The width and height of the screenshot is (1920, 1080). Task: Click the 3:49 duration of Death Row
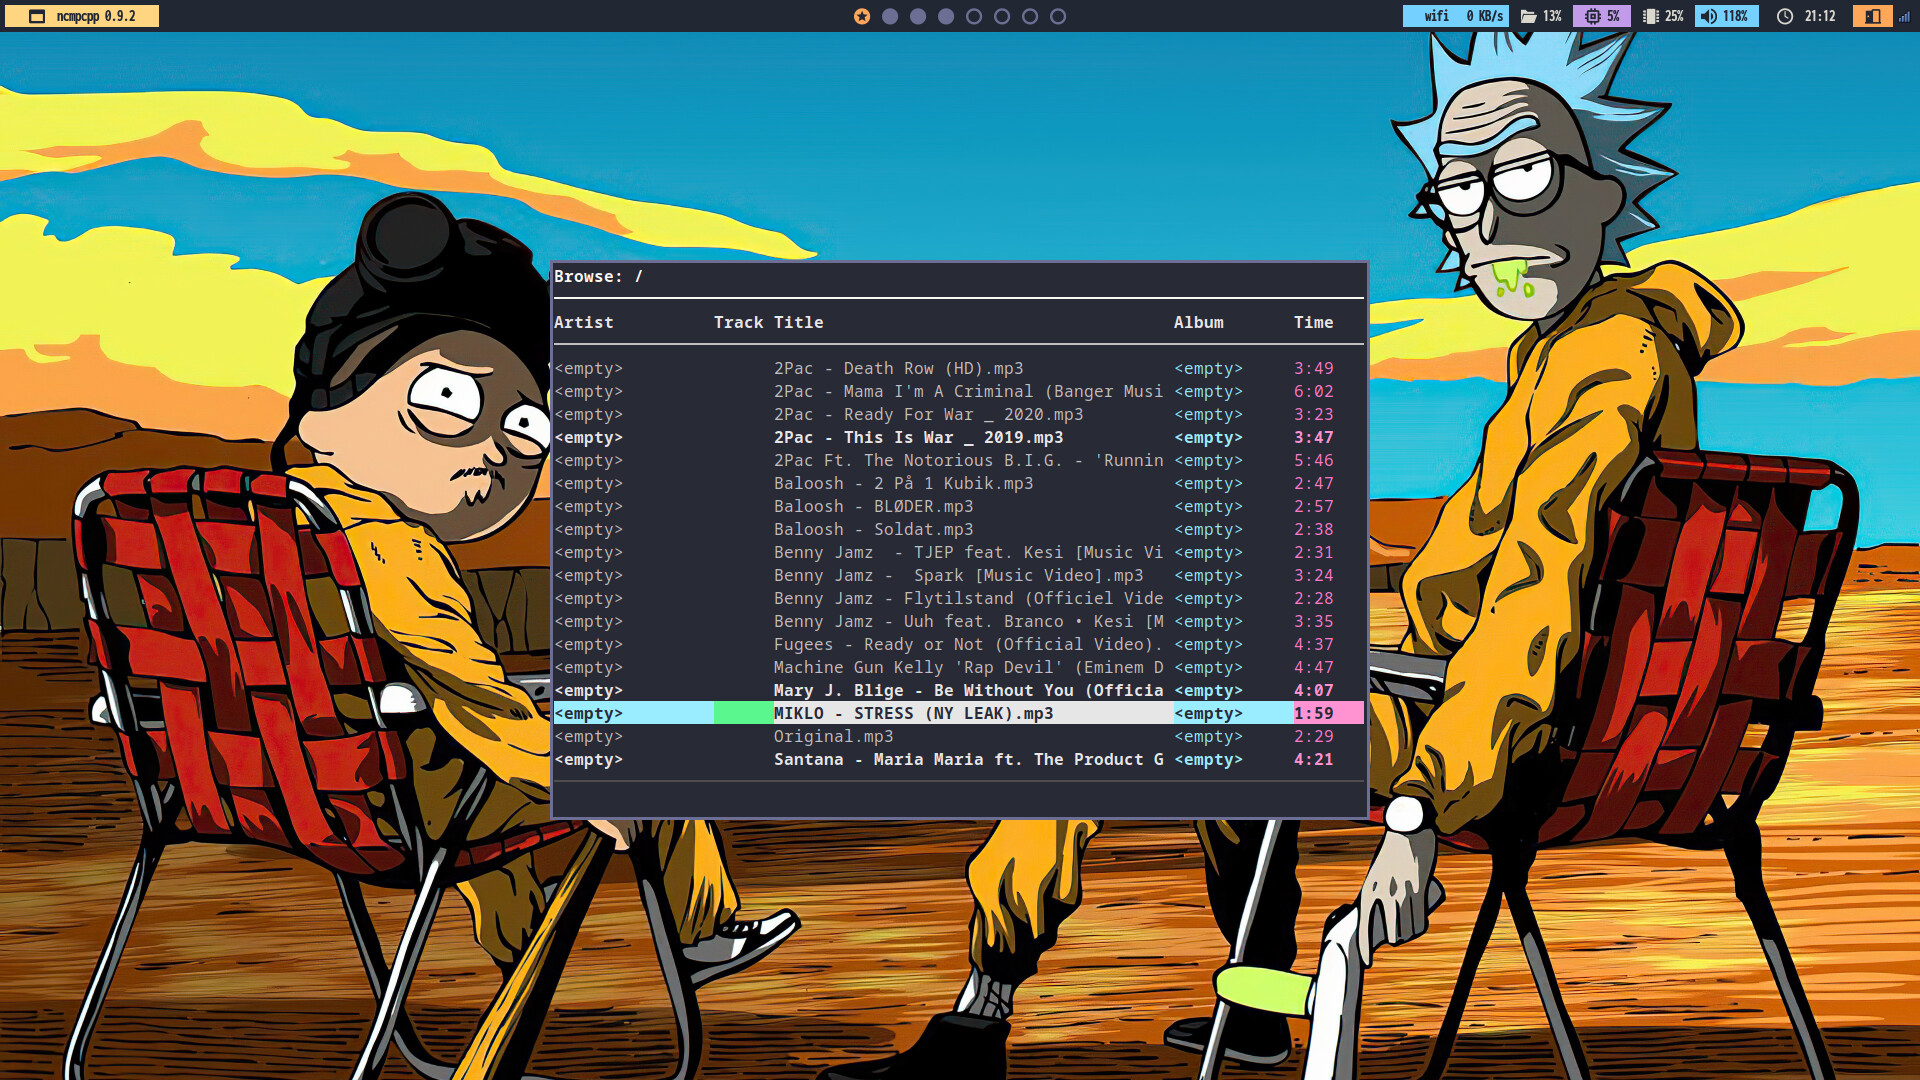pyautogui.click(x=1314, y=368)
